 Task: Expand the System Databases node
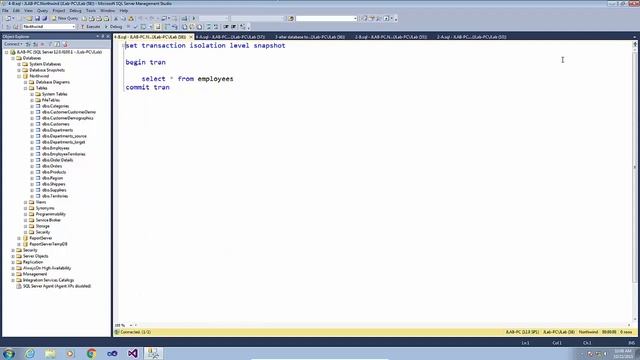(x=19, y=64)
